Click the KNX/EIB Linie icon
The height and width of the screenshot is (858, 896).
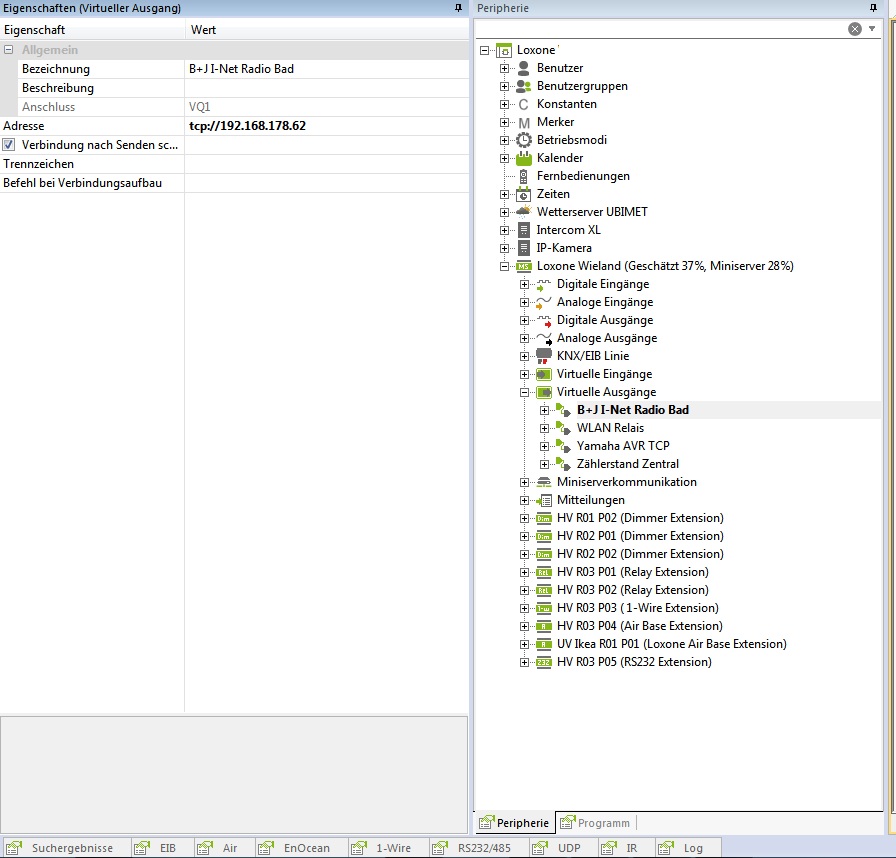(x=544, y=356)
